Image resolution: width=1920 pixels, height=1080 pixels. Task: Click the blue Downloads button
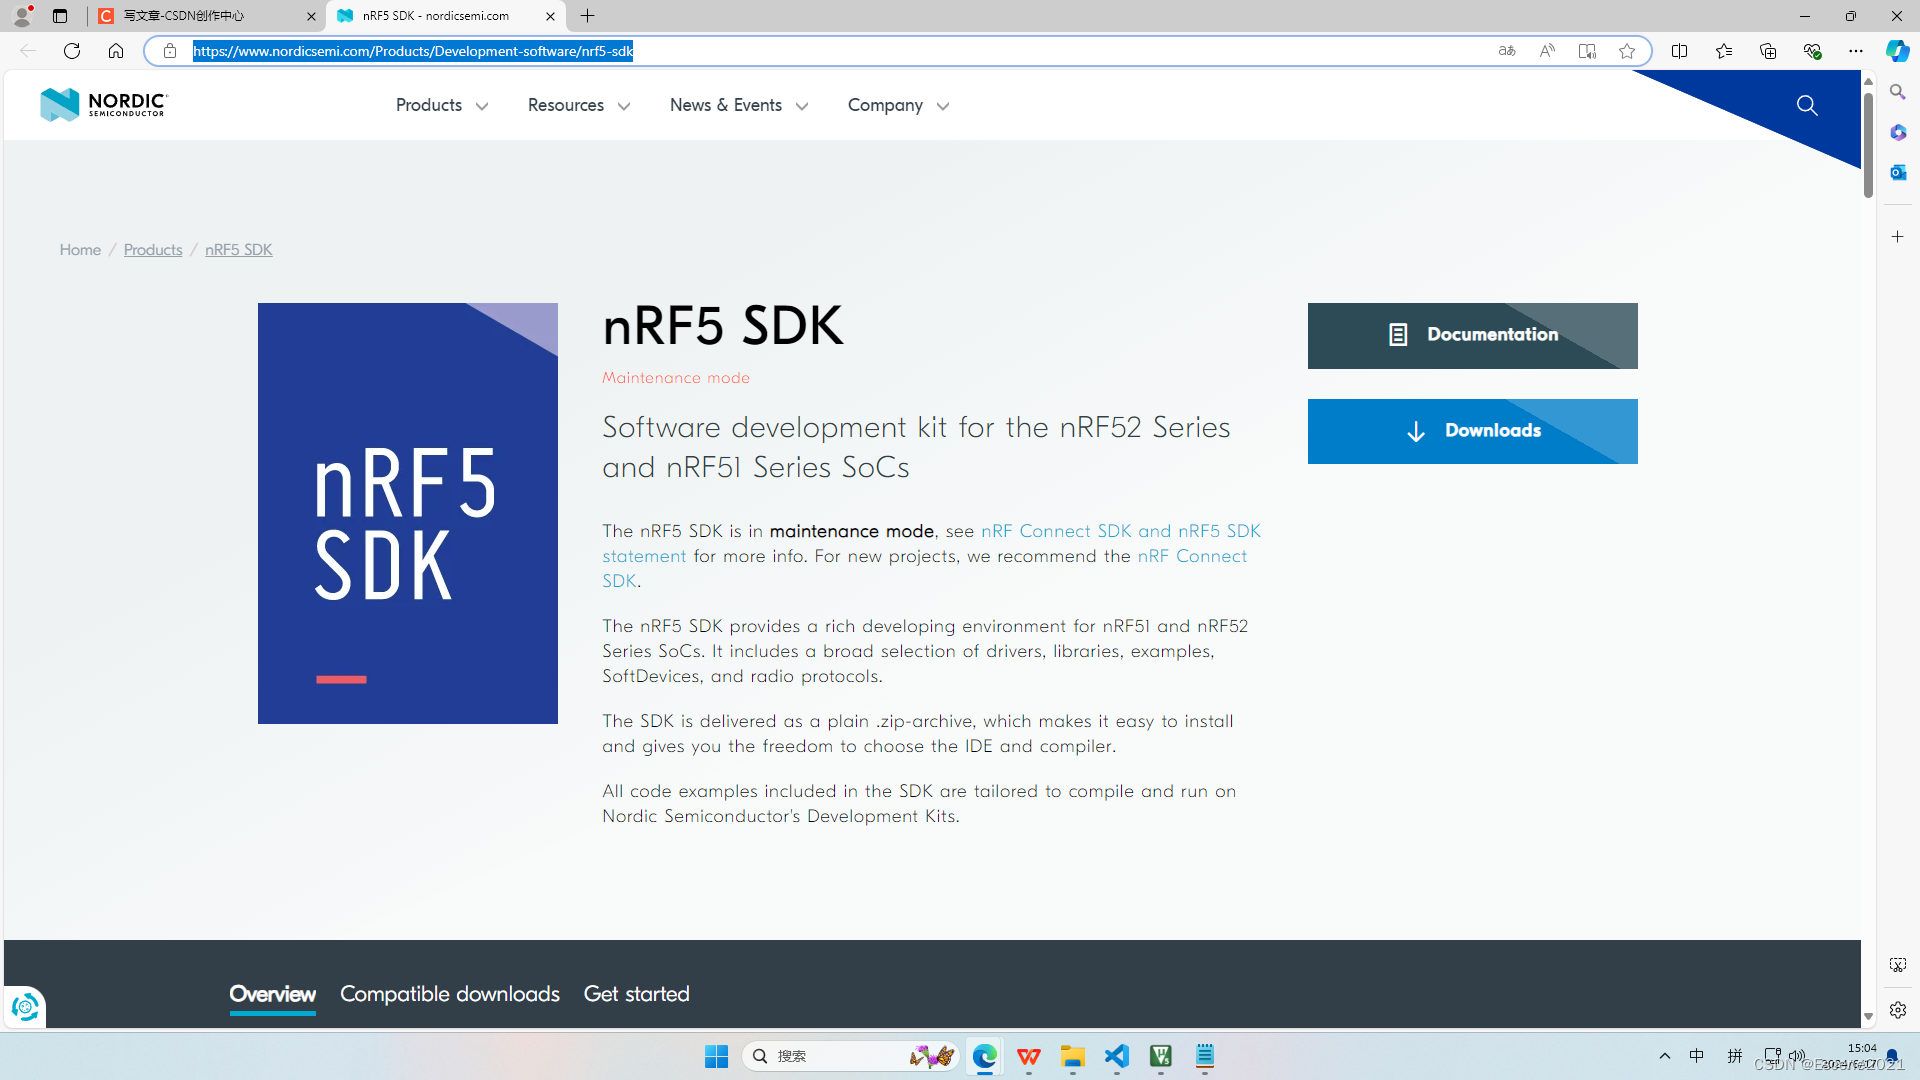coord(1472,431)
